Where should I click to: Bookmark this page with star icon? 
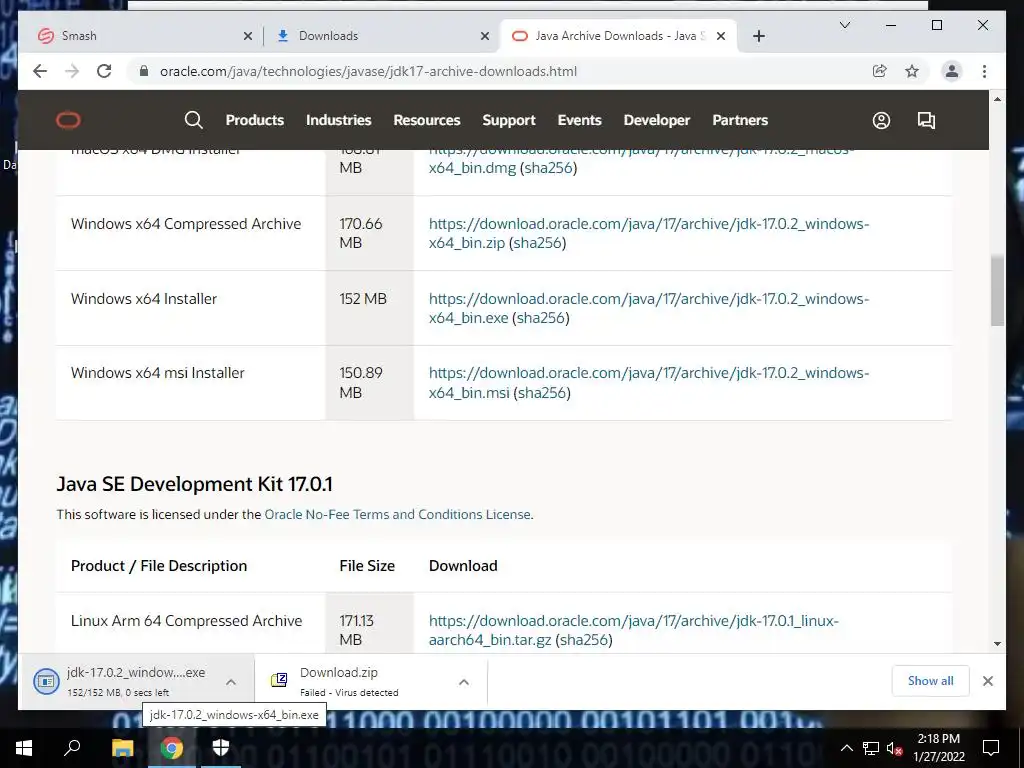tap(912, 71)
